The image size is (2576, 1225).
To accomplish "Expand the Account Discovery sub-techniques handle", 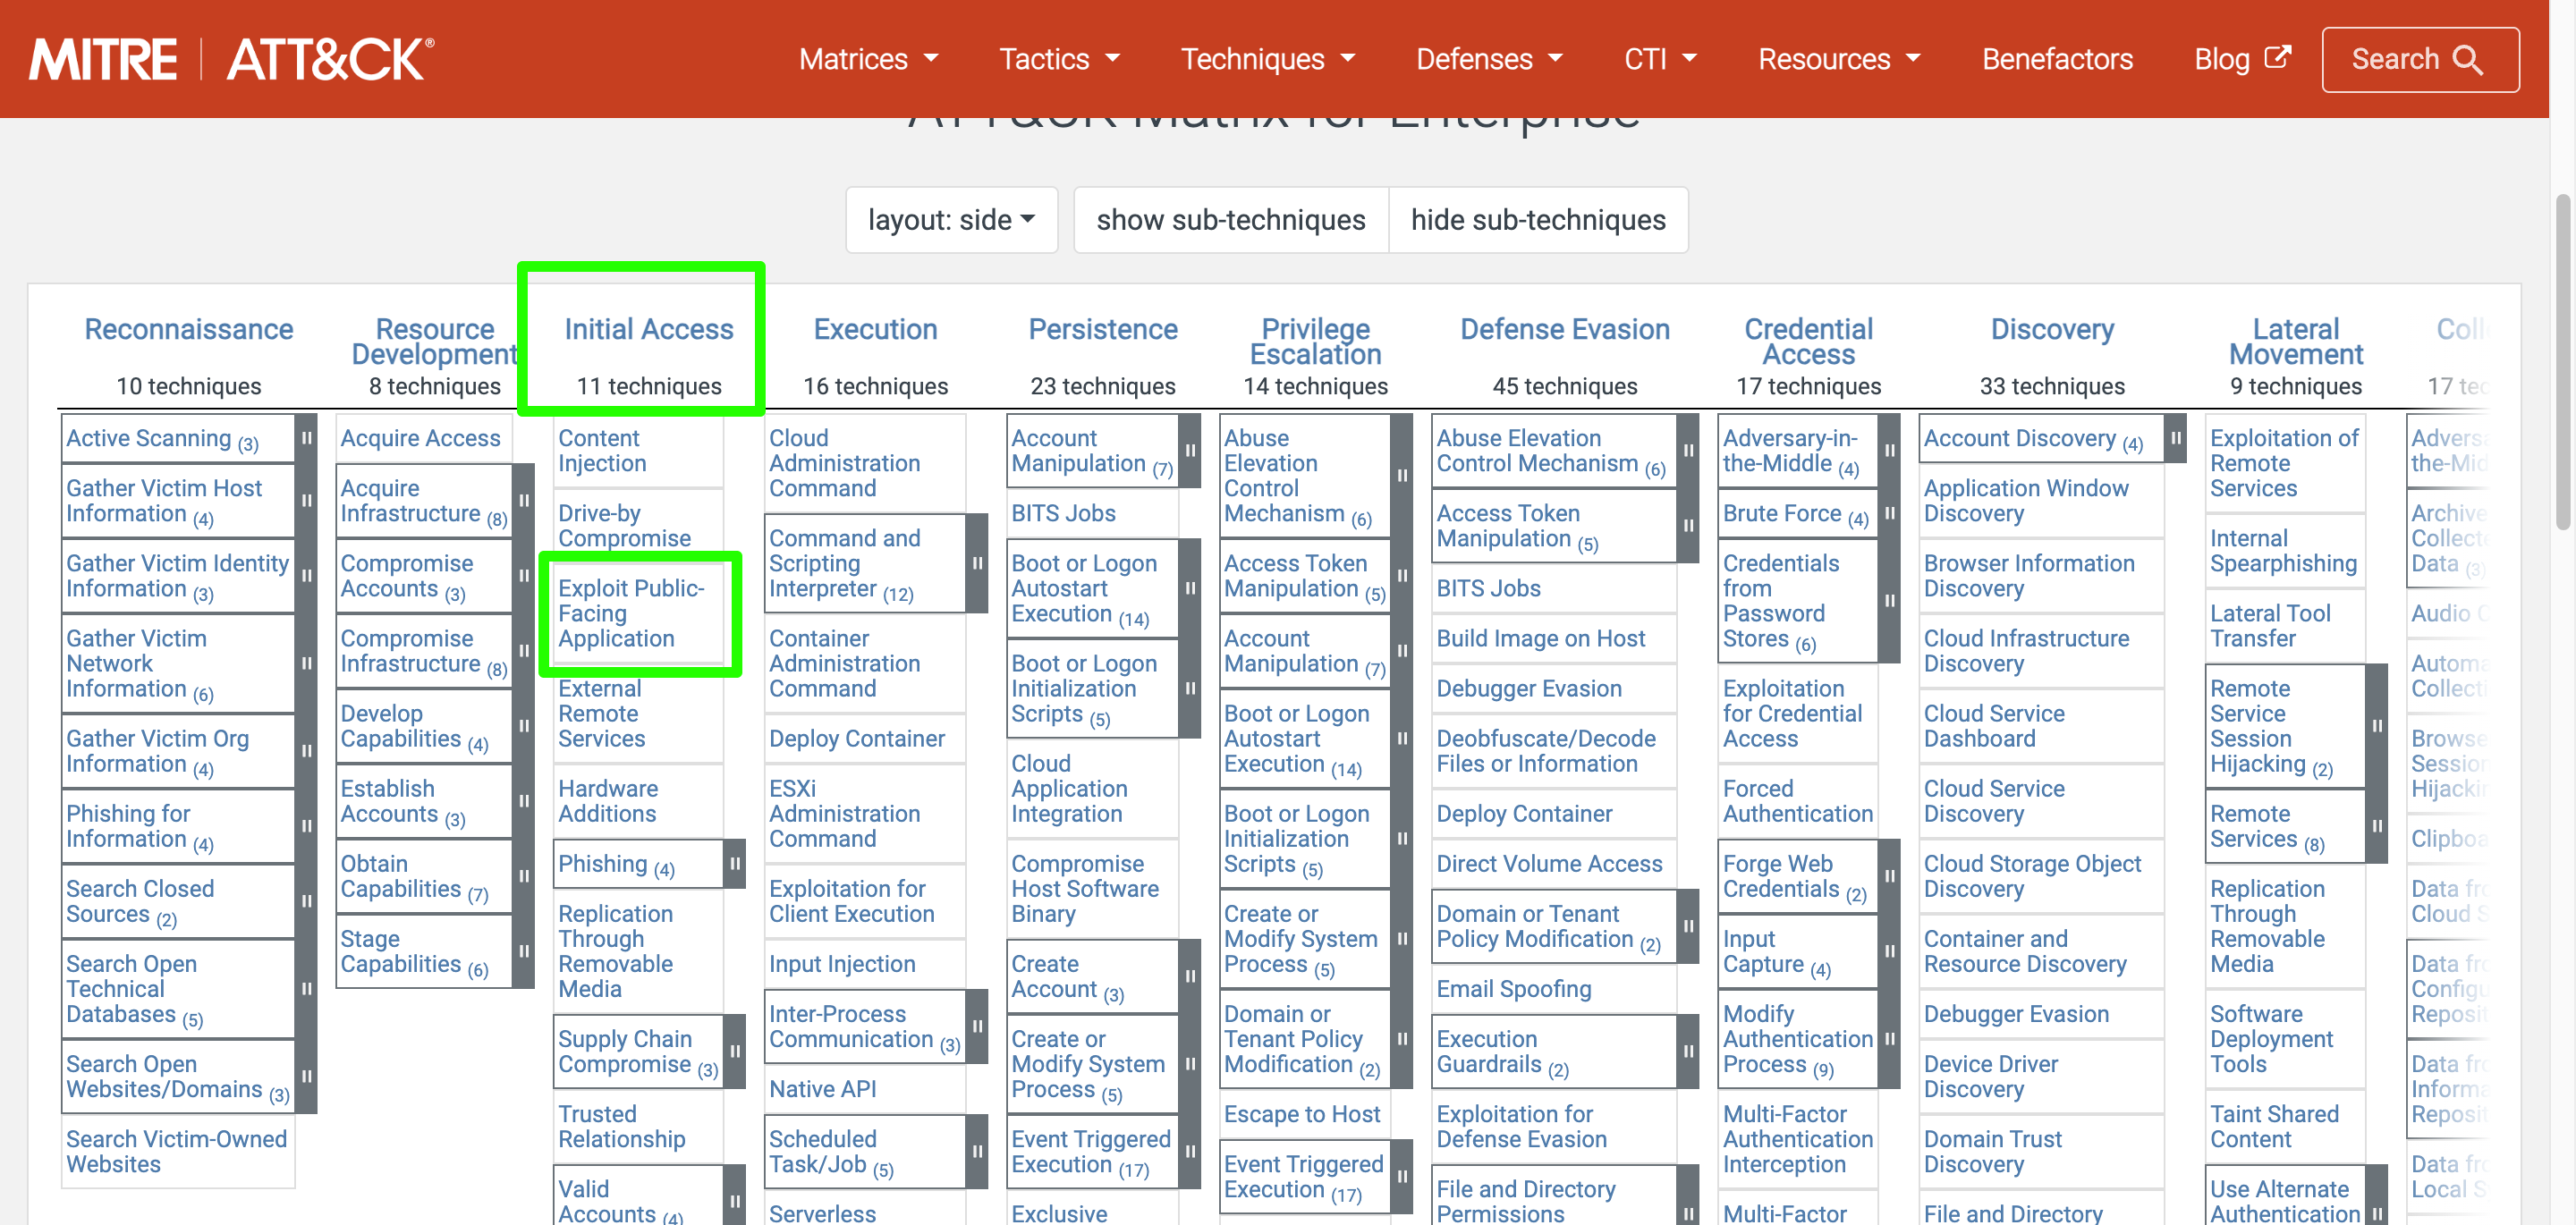I will pyautogui.click(x=2174, y=439).
